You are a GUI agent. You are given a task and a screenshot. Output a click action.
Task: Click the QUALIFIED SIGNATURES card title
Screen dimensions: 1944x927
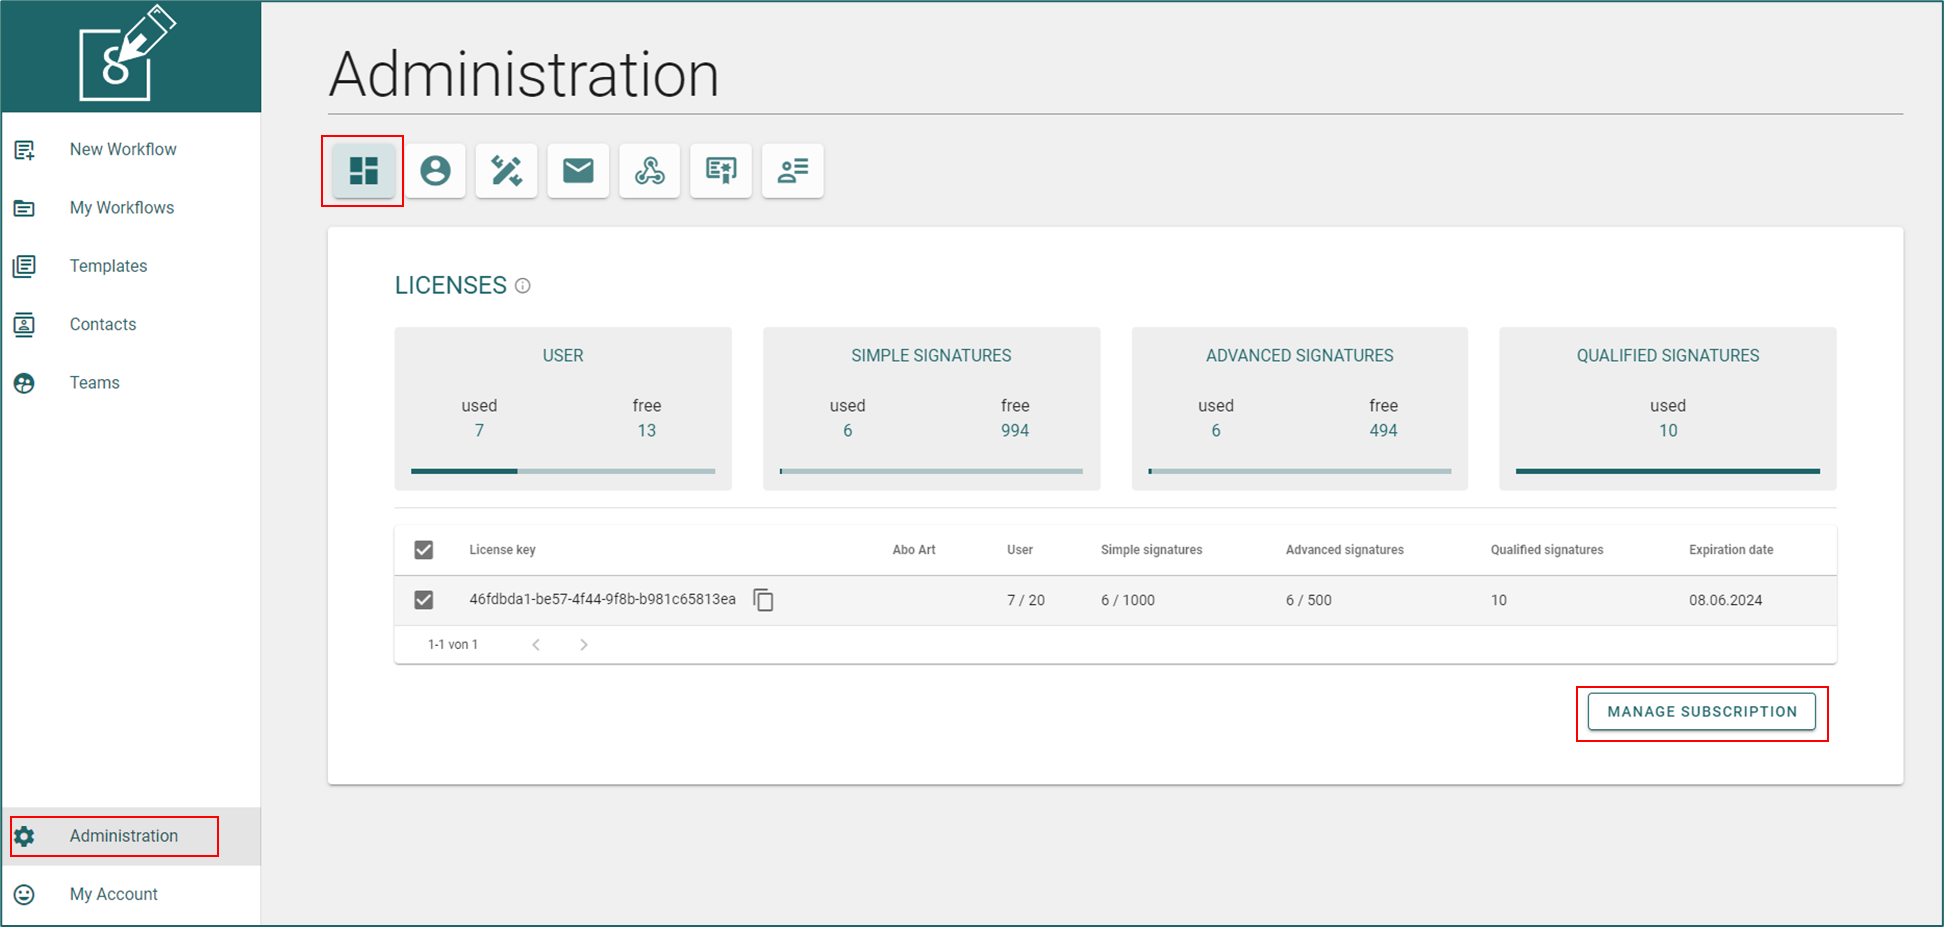(x=1668, y=356)
